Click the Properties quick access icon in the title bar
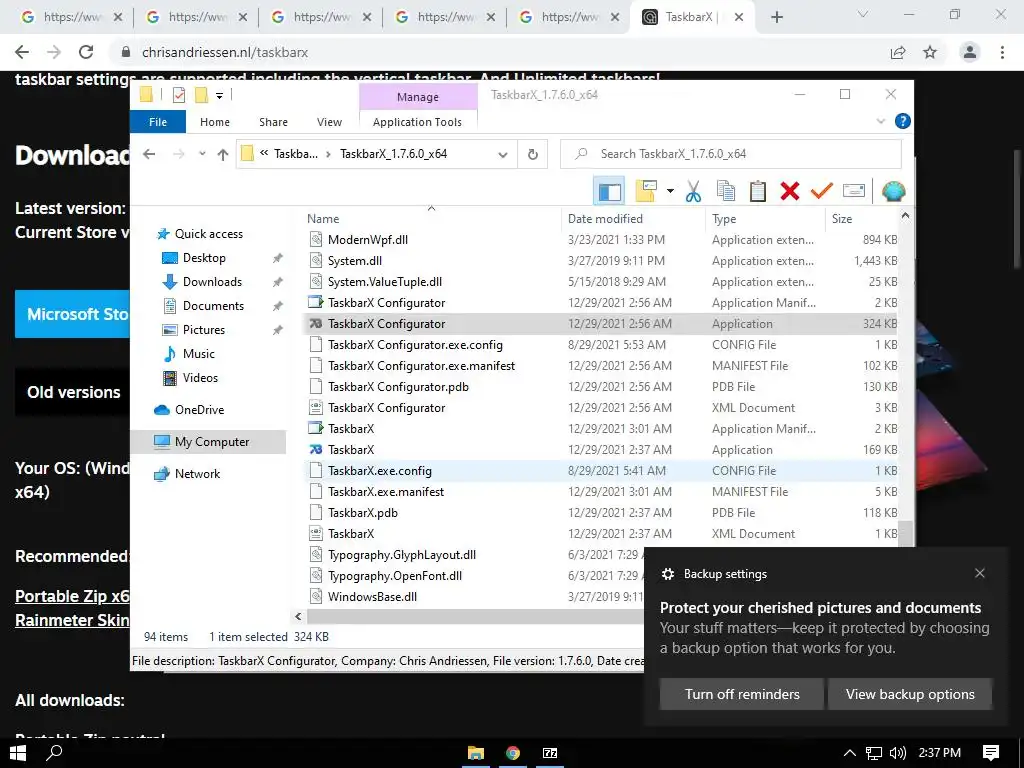This screenshot has height=768, width=1024. [x=178, y=95]
